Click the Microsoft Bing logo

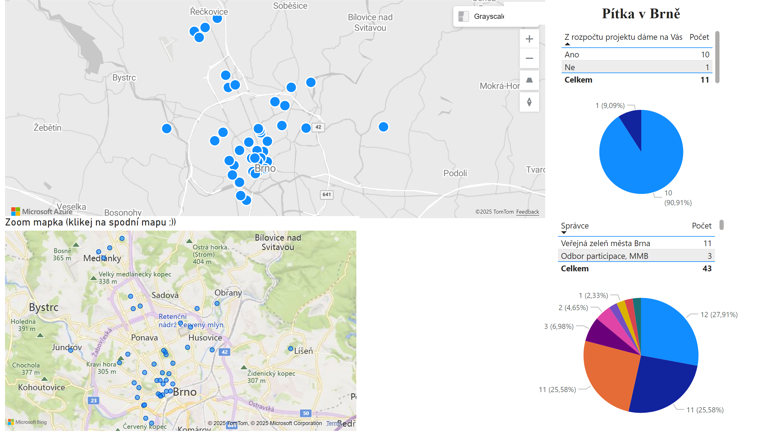coord(28,422)
